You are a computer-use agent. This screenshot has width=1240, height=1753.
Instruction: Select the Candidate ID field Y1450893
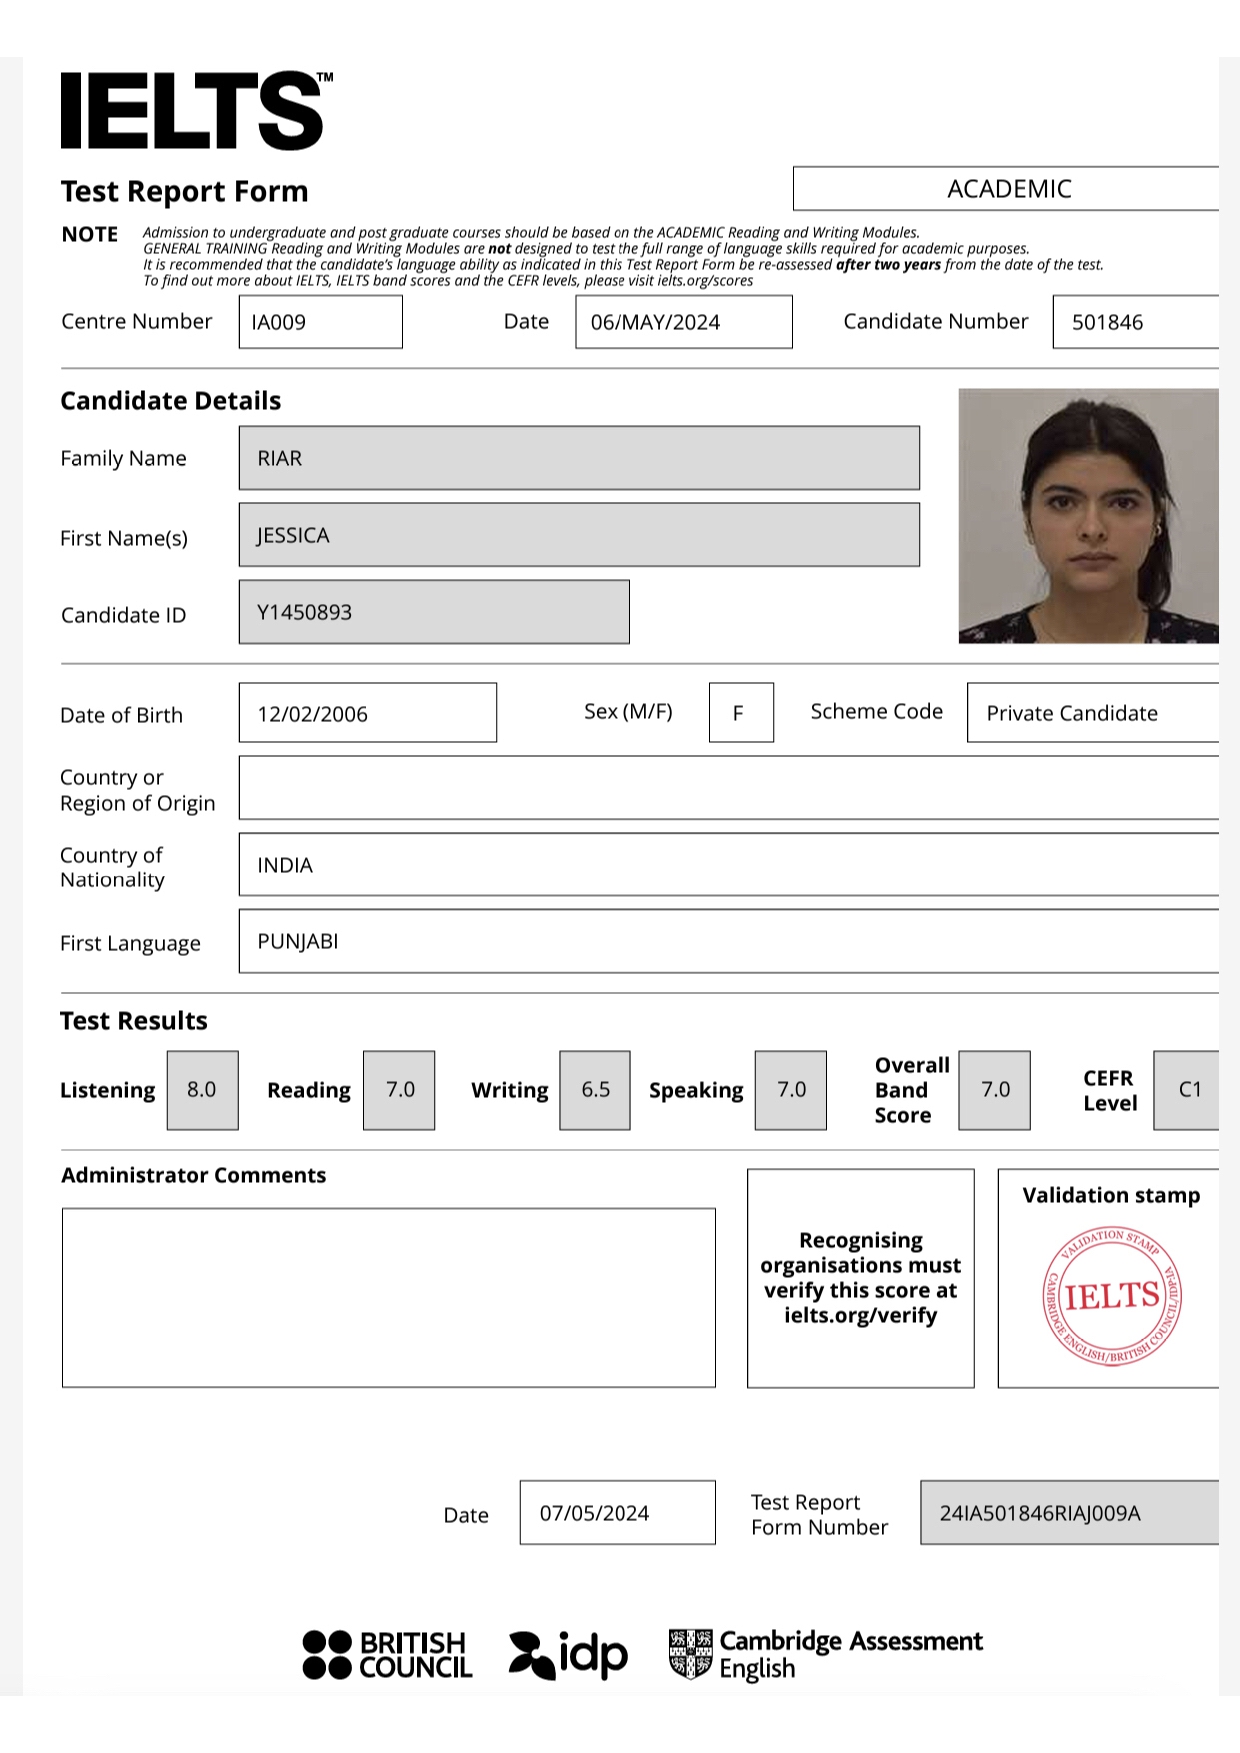[434, 612]
